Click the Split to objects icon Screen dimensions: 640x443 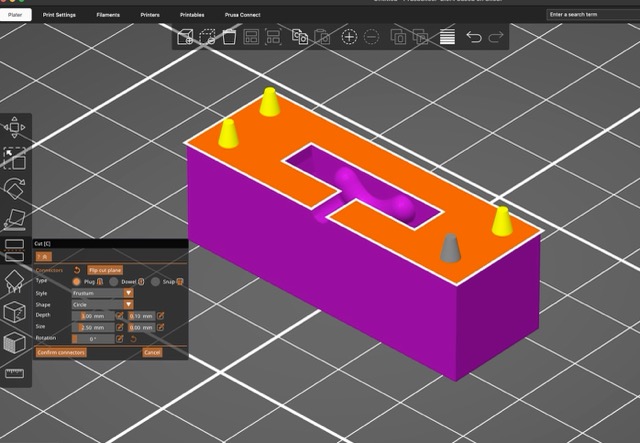click(398, 37)
